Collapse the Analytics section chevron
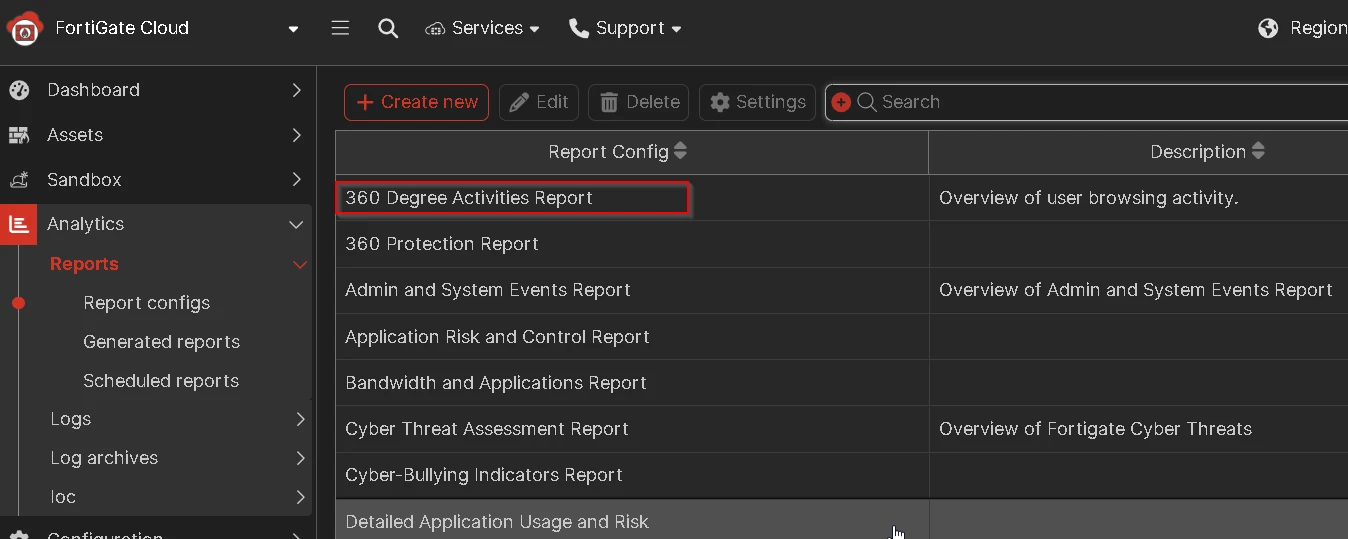Image resolution: width=1348 pixels, height=539 pixels. (x=296, y=225)
